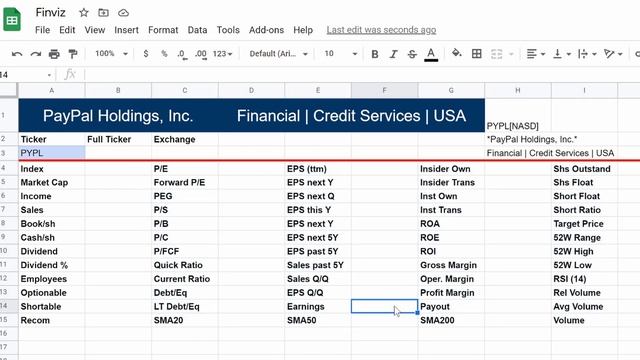Select the 'Market Cap' cell
Image resolution: width=640 pixels, height=360 pixels.
tap(52, 182)
